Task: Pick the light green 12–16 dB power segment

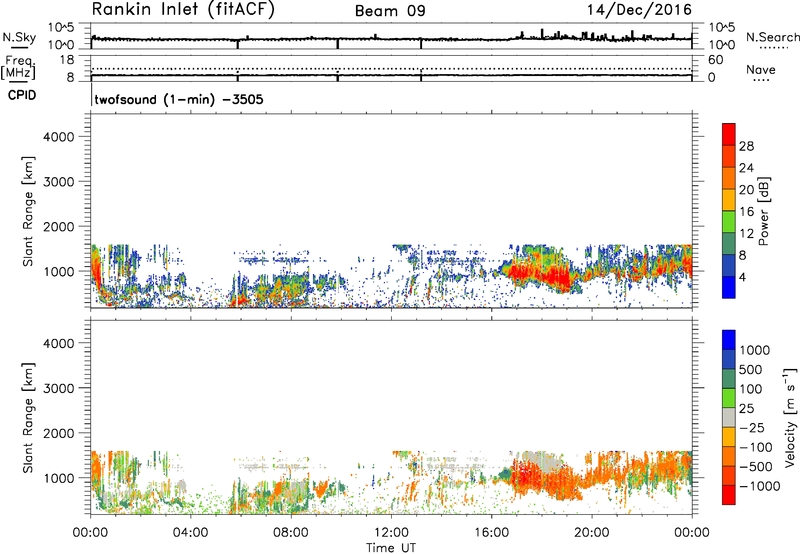Action: [729, 222]
